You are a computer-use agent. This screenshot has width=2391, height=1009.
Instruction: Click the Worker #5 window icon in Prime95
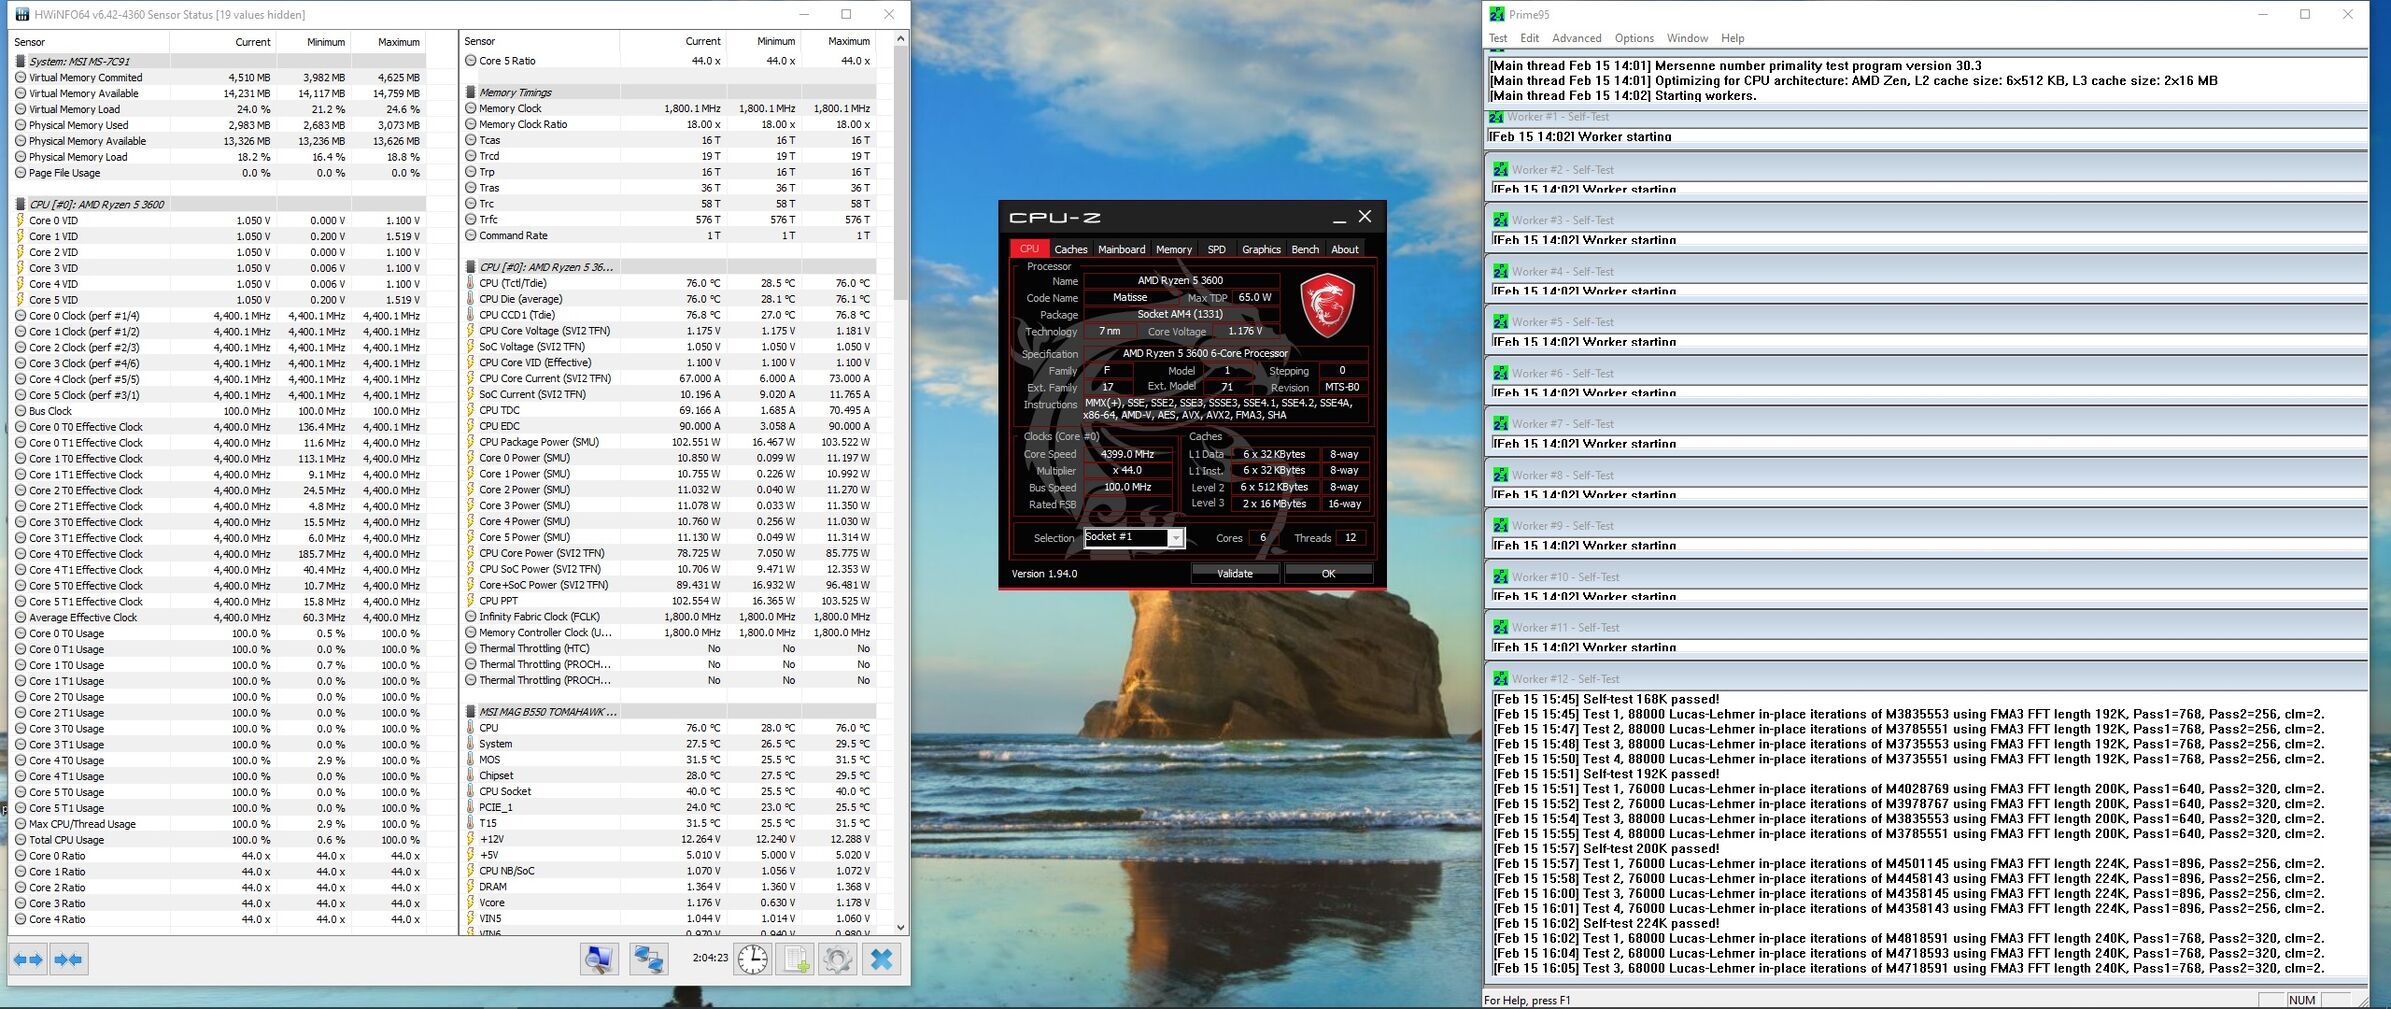click(x=1500, y=322)
